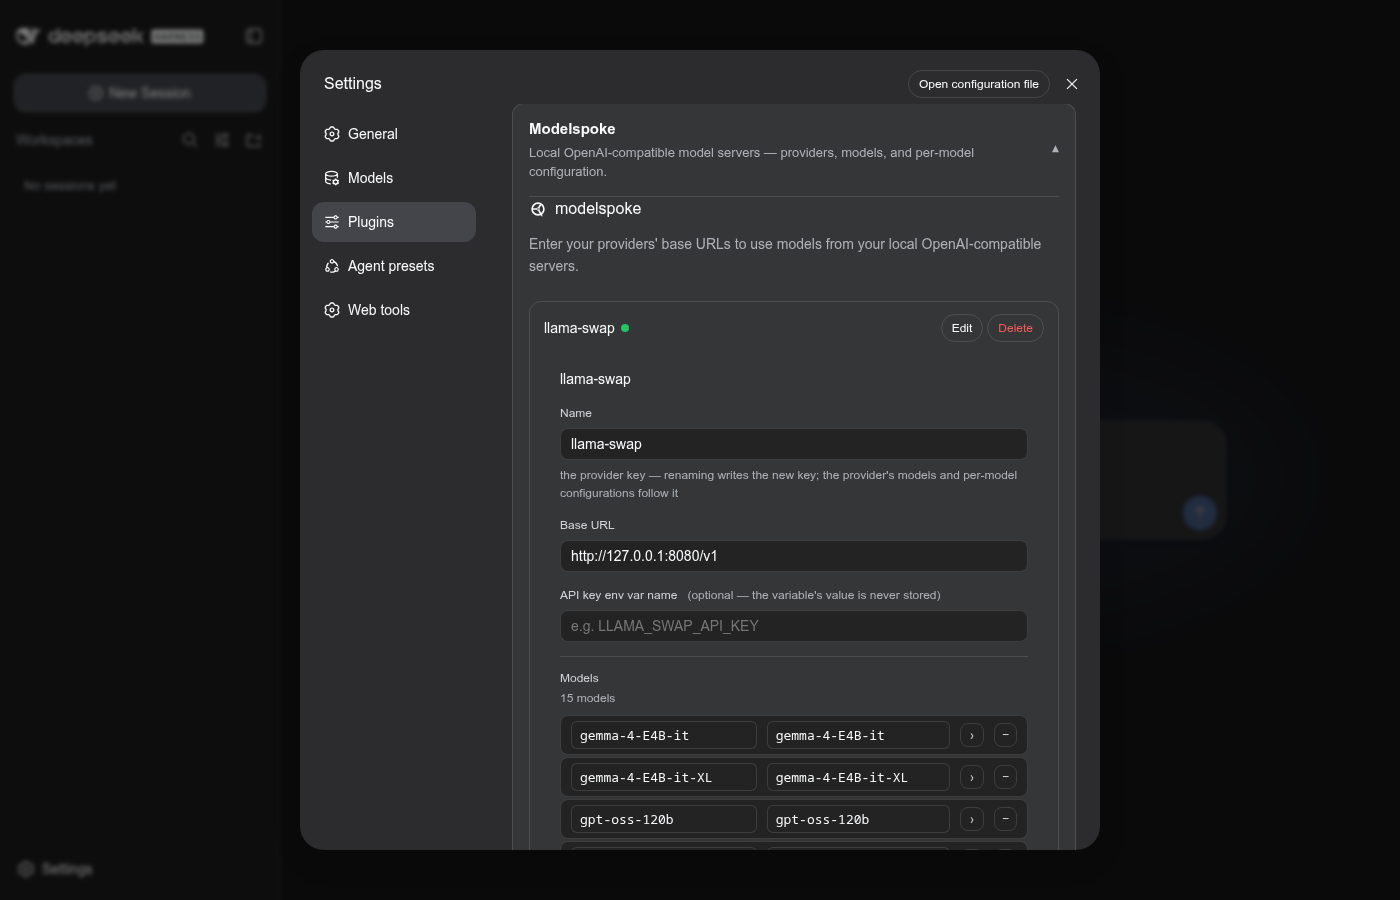Edit the llama-swap provider
Viewport: 1400px width, 900px height.
click(x=962, y=328)
